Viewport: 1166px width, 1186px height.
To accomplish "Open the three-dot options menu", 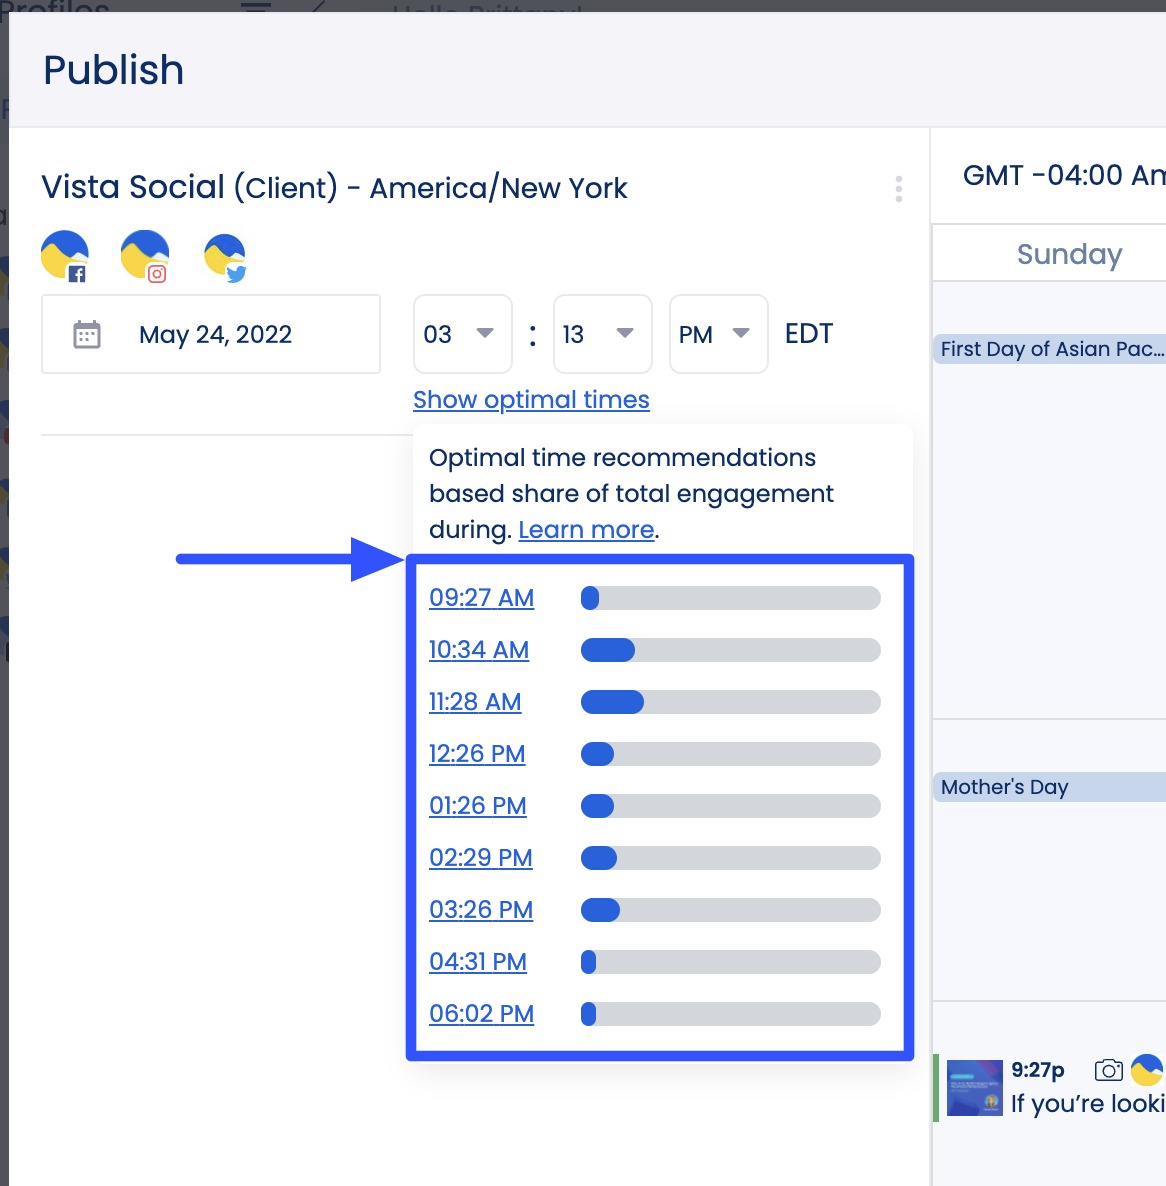I will [x=898, y=188].
